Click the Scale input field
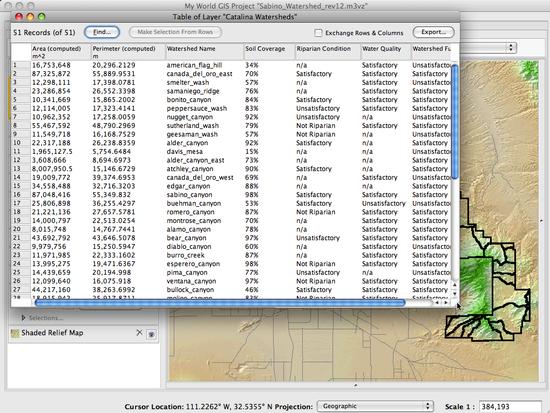The width and height of the screenshot is (550, 413). pos(510,407)
